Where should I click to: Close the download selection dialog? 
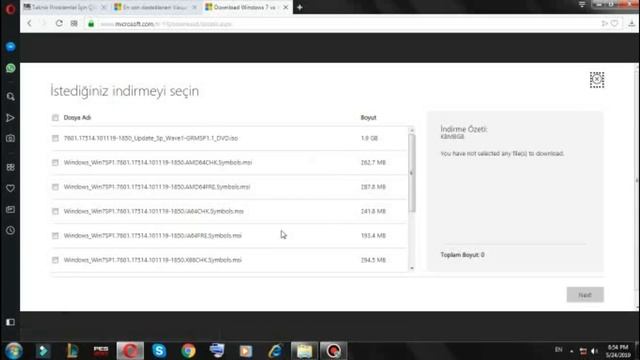[x=597, y=80]
